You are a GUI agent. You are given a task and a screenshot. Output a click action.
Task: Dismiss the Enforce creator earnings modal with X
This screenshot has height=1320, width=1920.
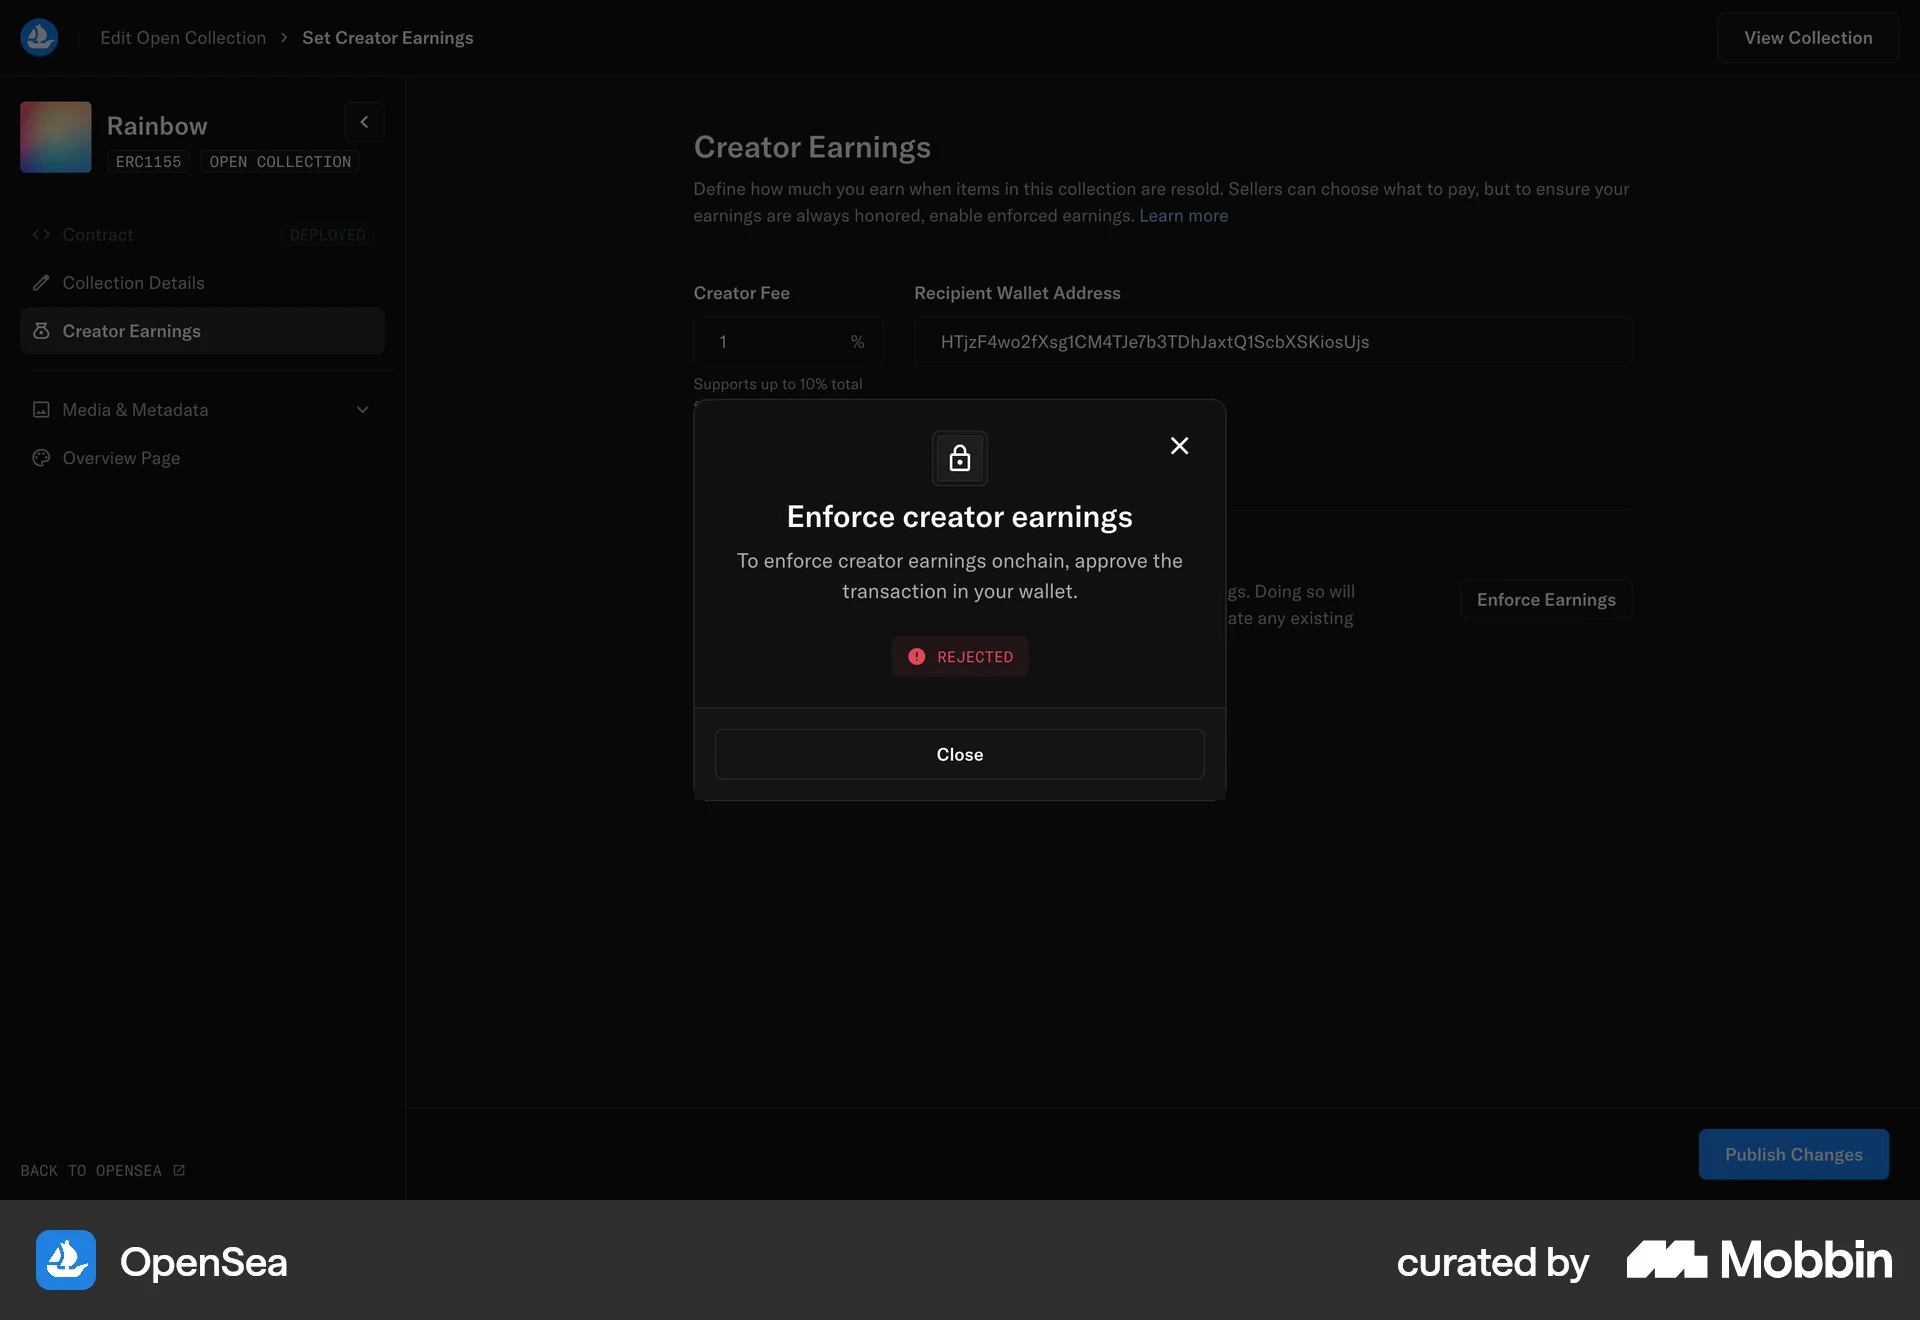click(x=1179, y=446)
